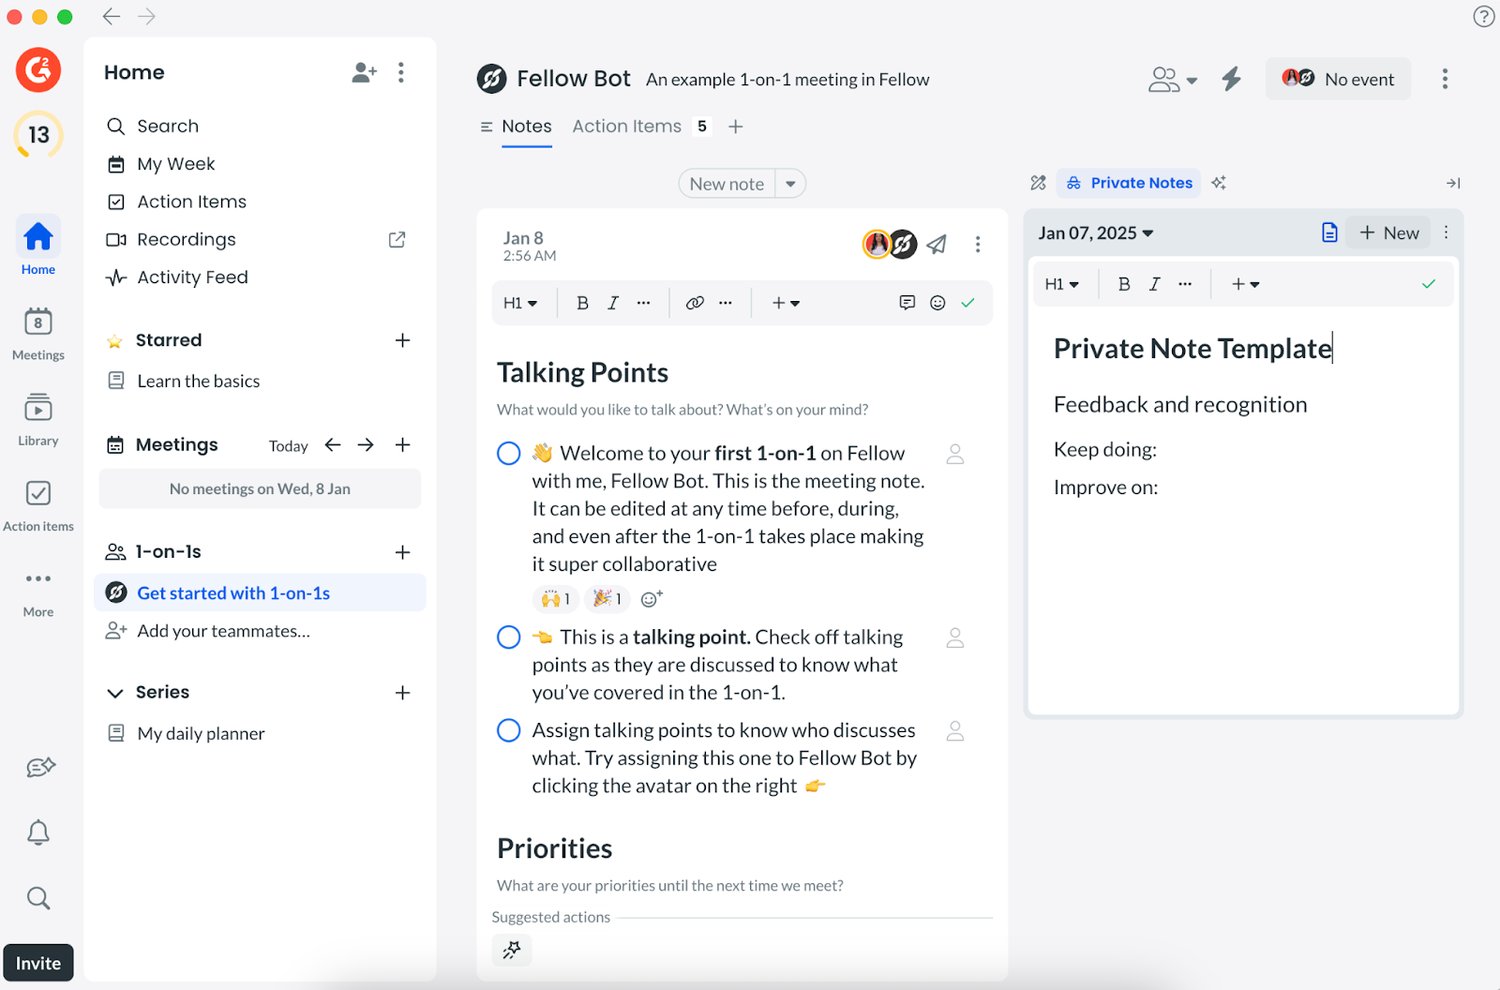
Task: Open the meeting header kebab menu
Action: pyautogui.click(x=1445, y=79)
